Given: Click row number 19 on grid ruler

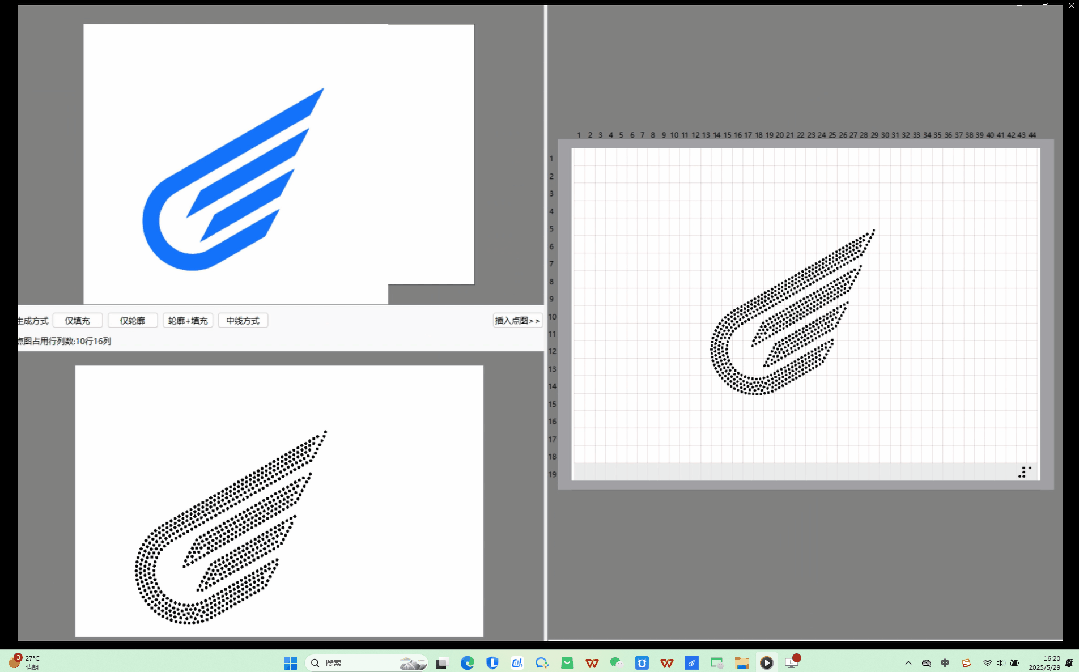Looking at the screenshot, I should click(x=552, y=475).
